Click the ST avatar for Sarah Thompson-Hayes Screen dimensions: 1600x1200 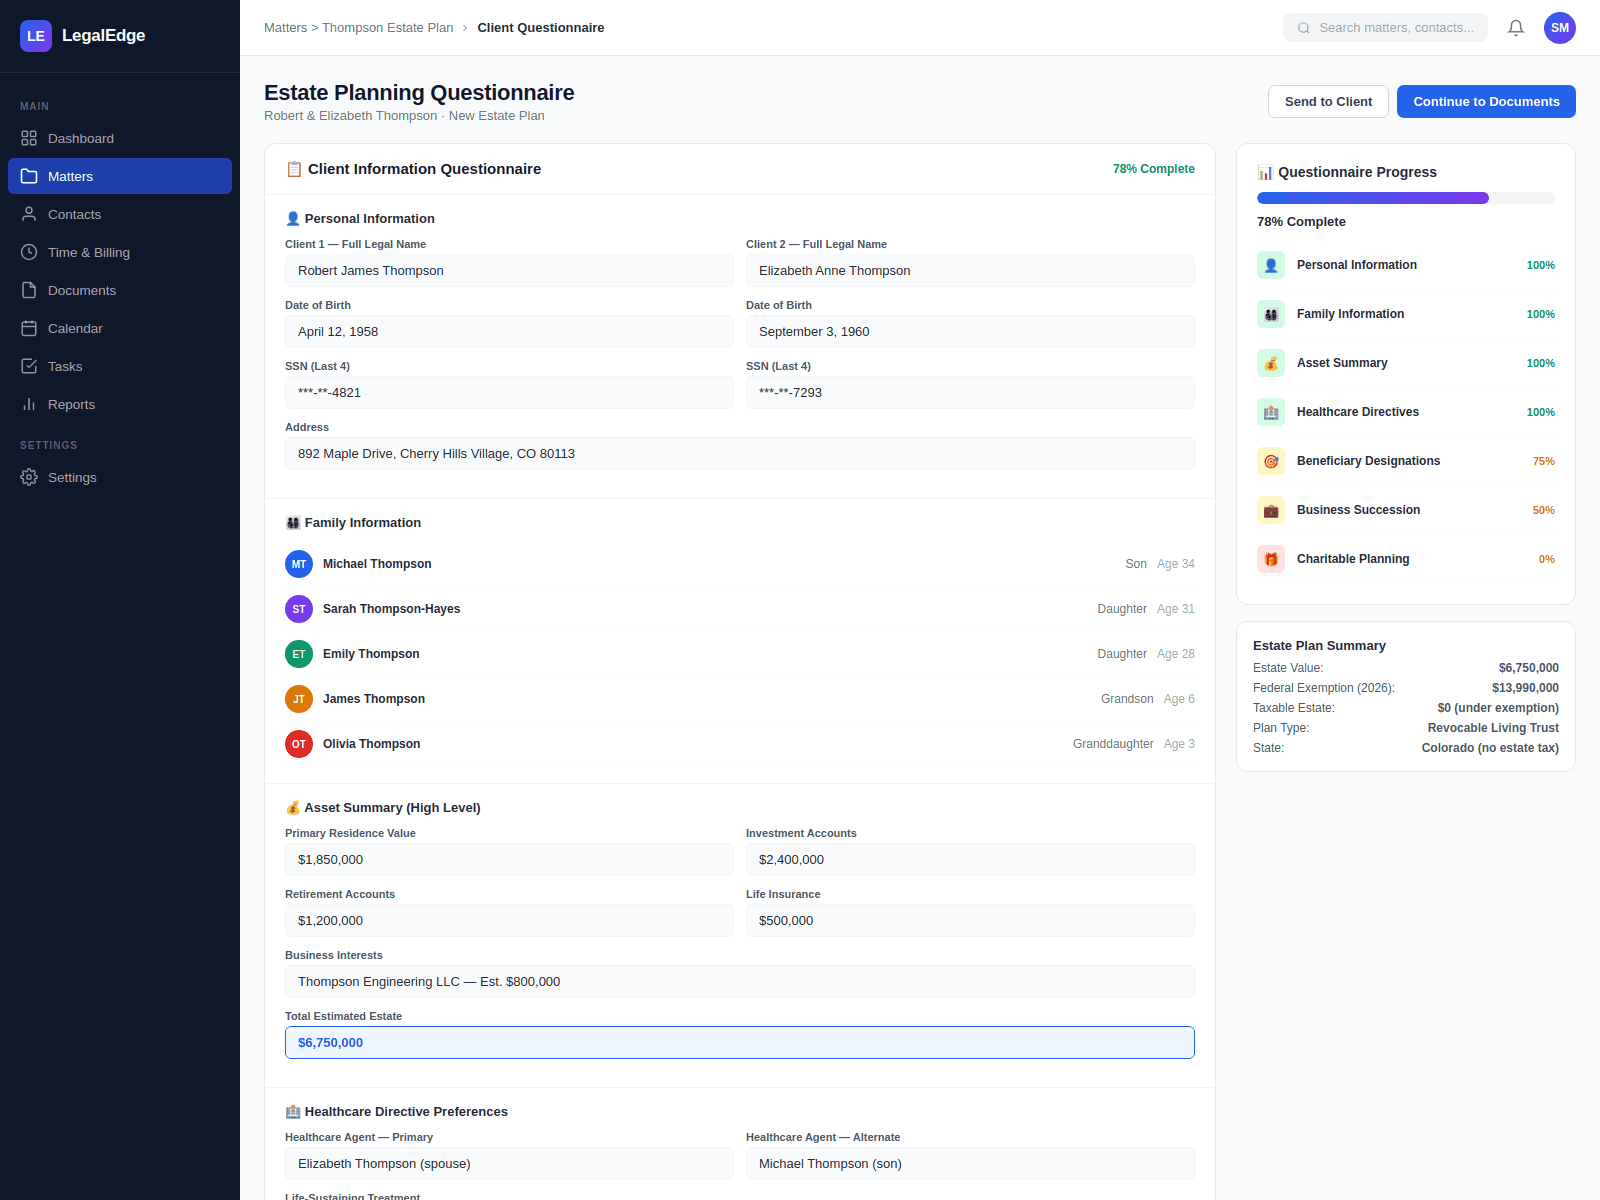299,609
